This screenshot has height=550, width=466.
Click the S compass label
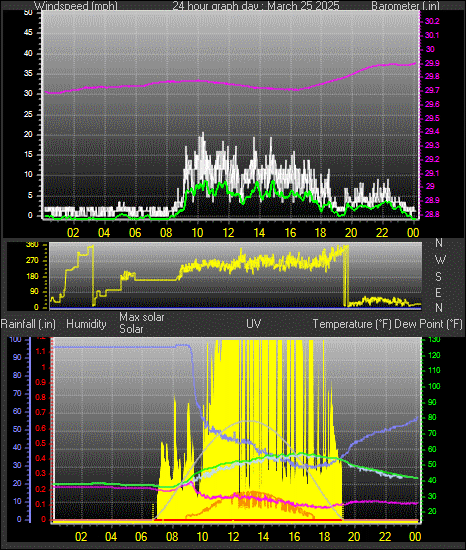click(x=438, y=277)
